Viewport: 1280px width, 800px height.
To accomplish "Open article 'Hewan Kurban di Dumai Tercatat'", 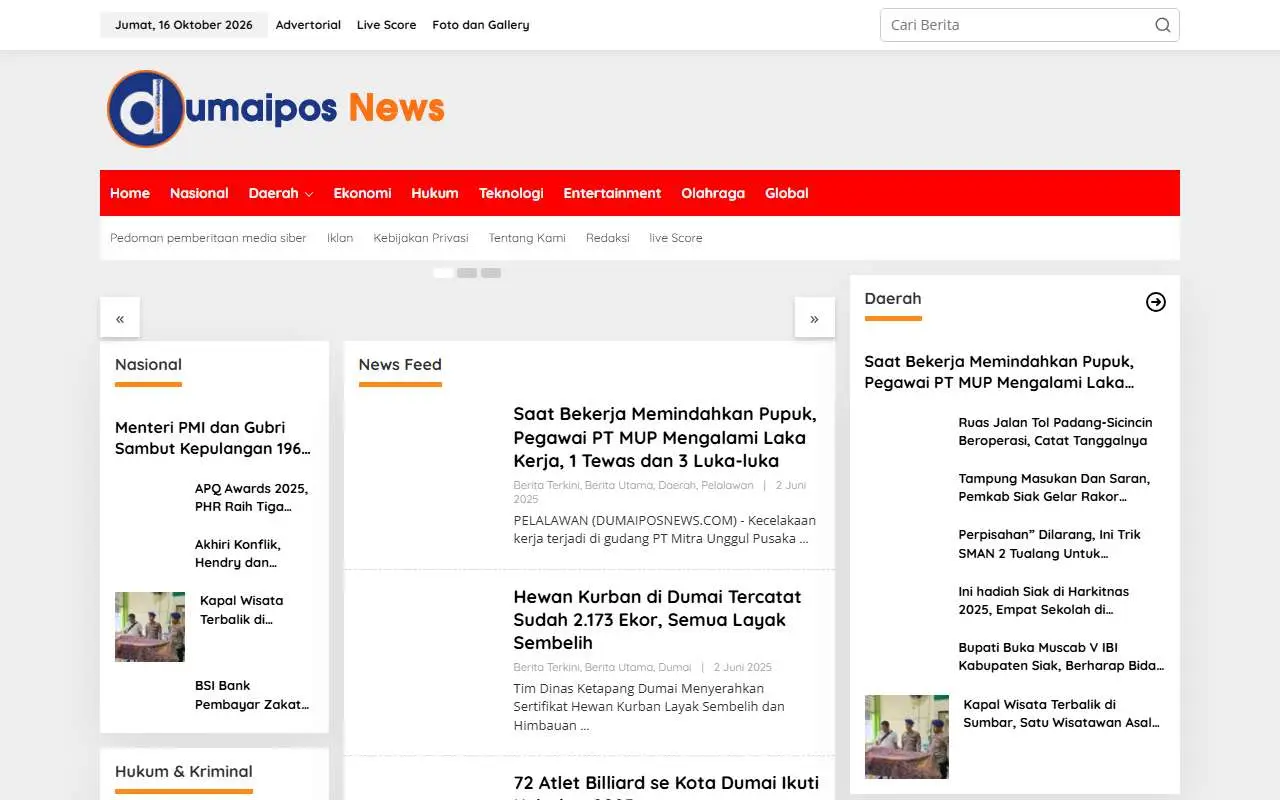I will click(x=657, y=619).
